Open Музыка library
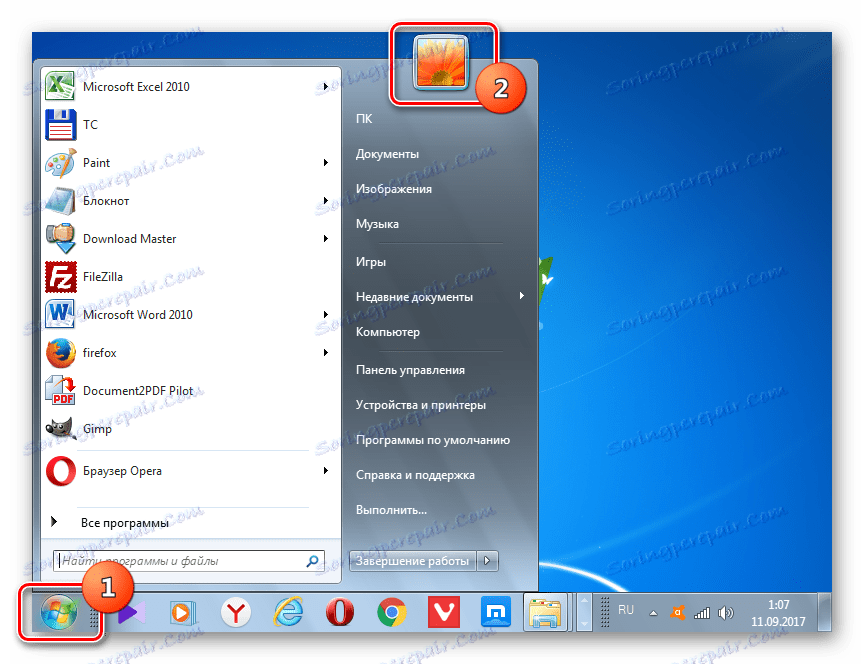 pos(377,224)
